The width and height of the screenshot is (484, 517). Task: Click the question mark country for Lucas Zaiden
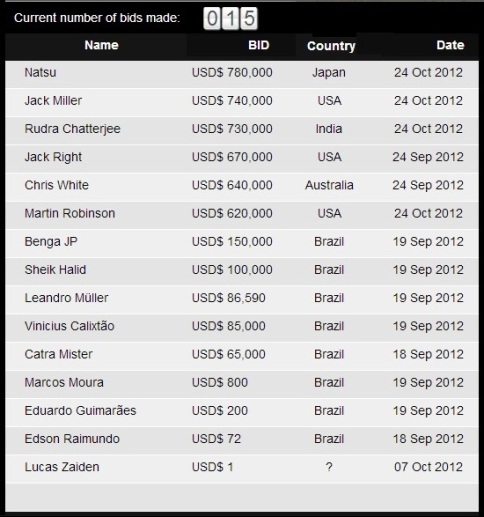(x=329, y=467)
